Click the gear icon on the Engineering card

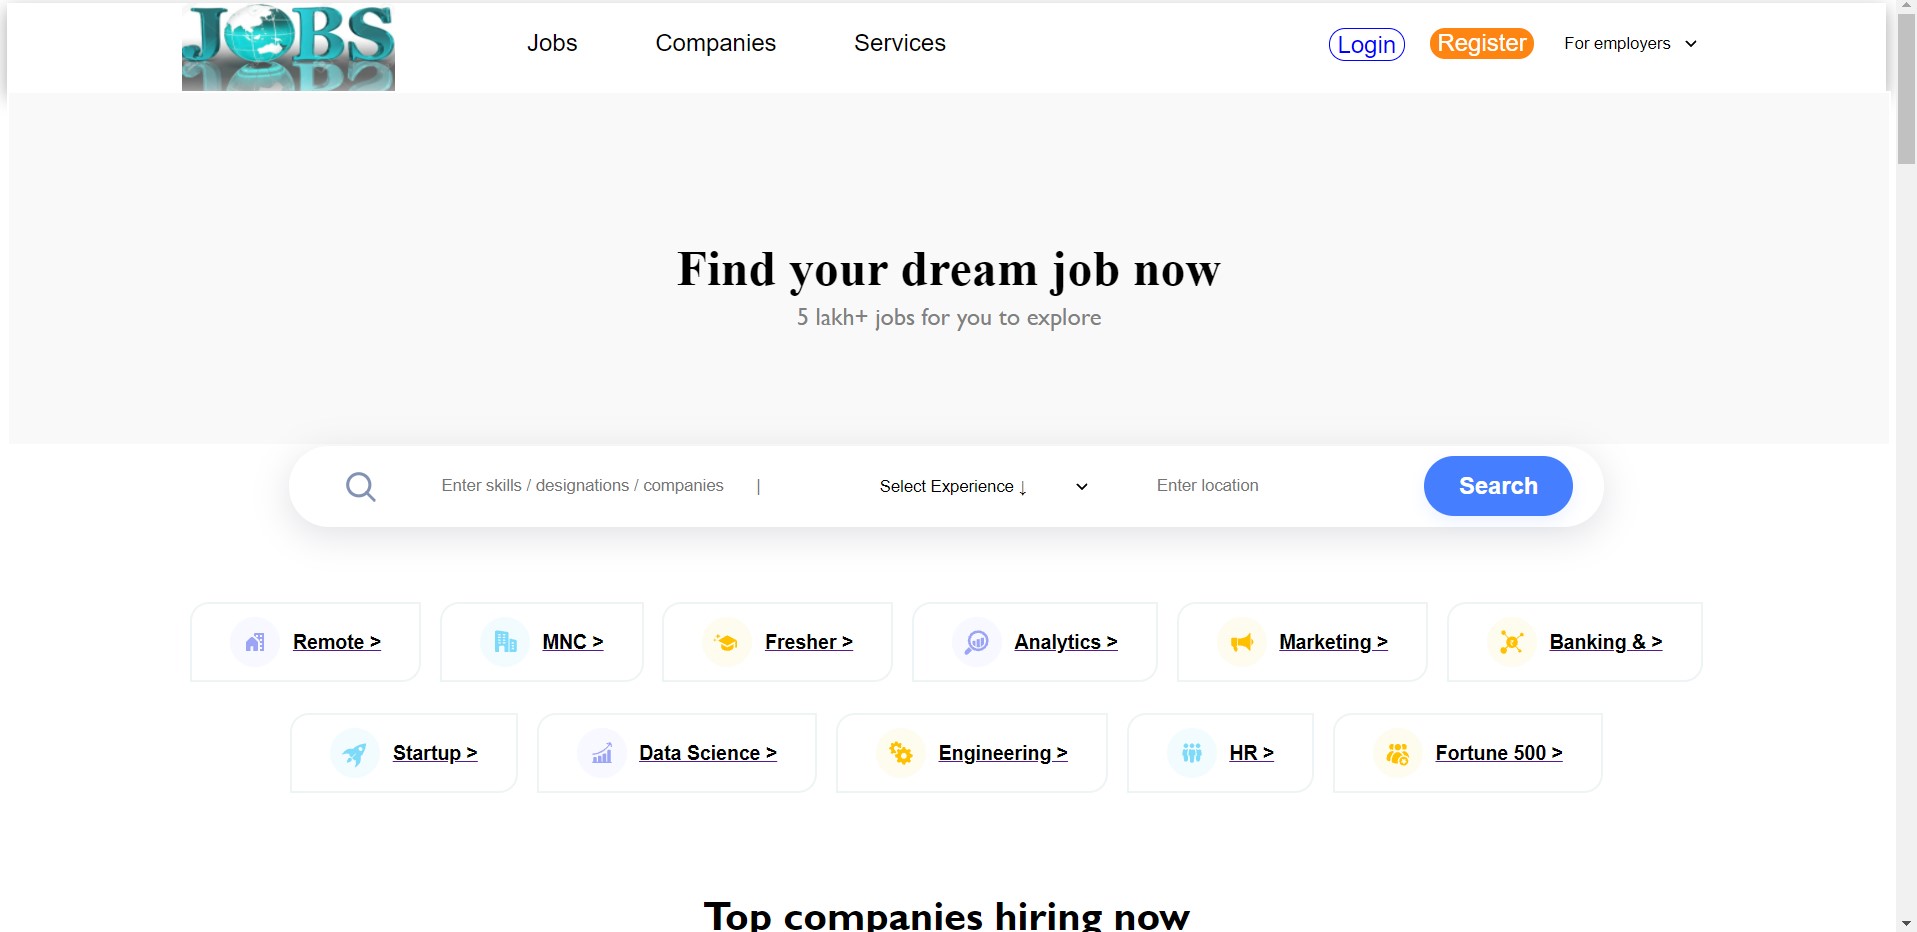tap(901, 753)
